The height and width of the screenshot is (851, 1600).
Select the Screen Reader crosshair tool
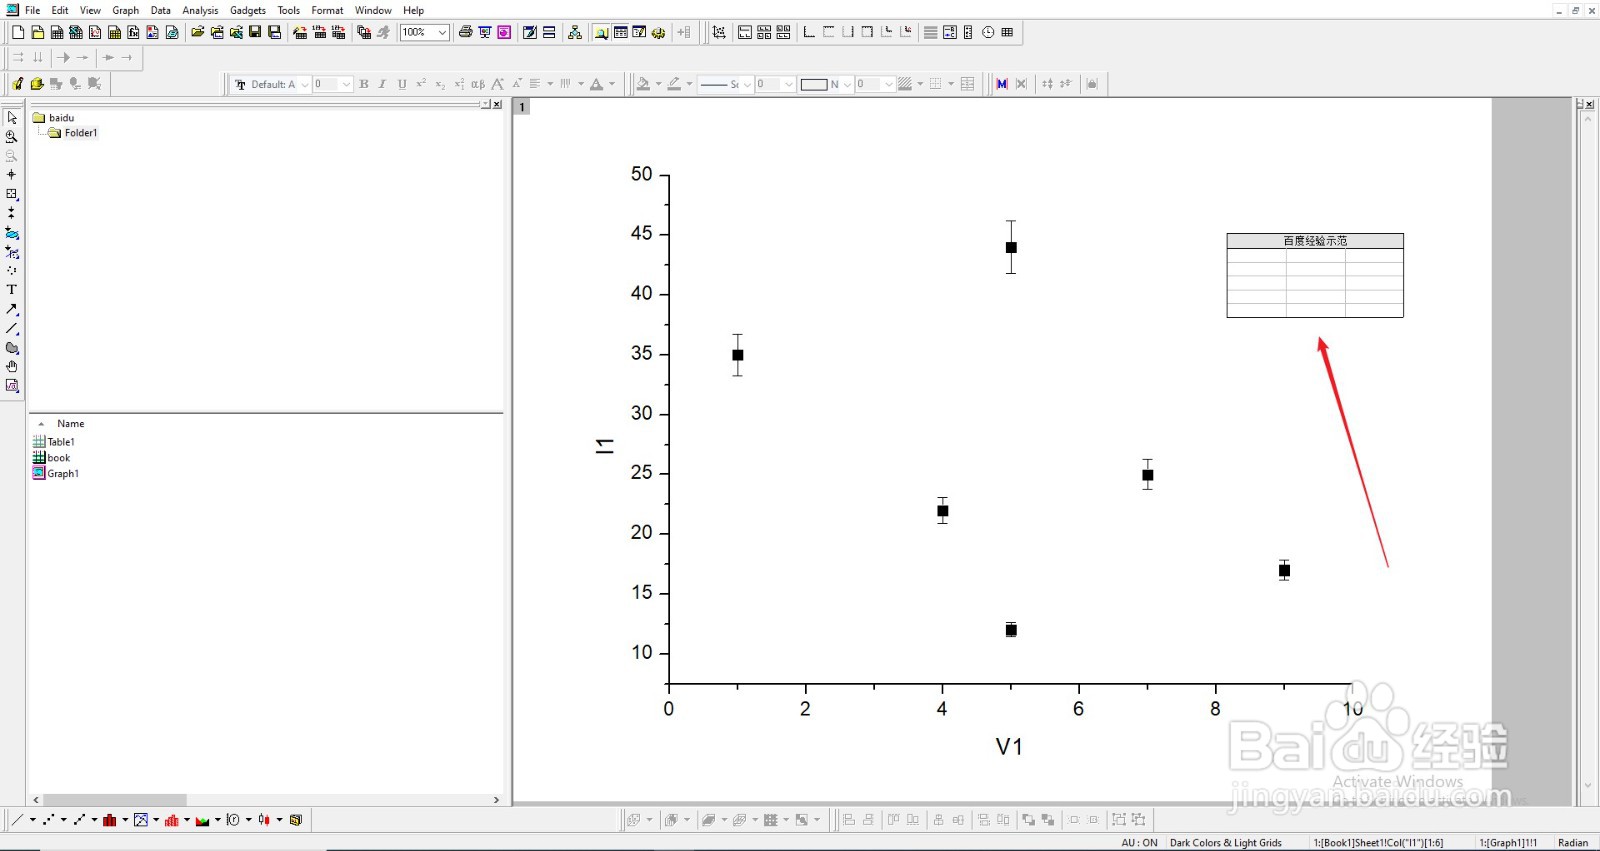pos(12,174)
